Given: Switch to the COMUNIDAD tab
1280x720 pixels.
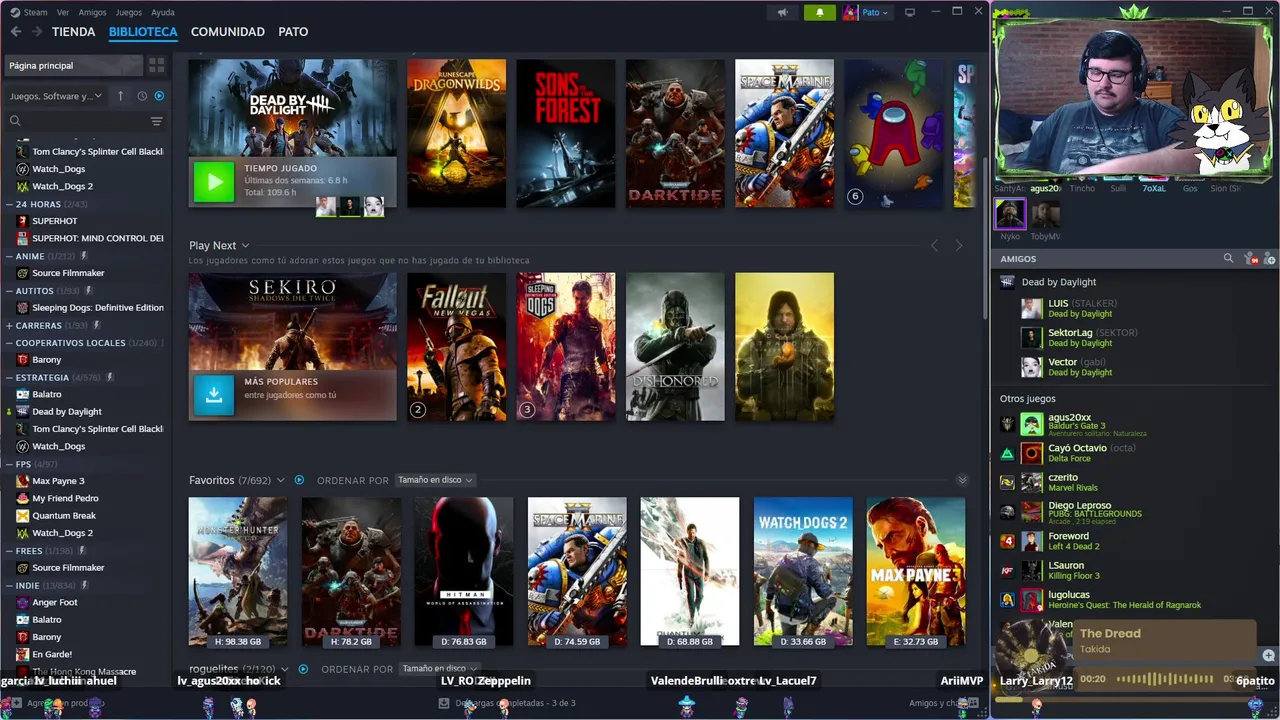Looking at the screenshot, I should [228, 32].
